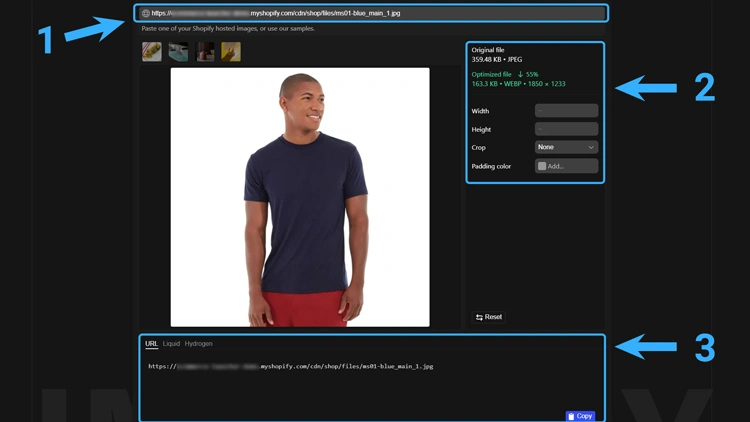Click the t-shirt model preview image
This screenshot has width=750, height=422.
[300, 197]
